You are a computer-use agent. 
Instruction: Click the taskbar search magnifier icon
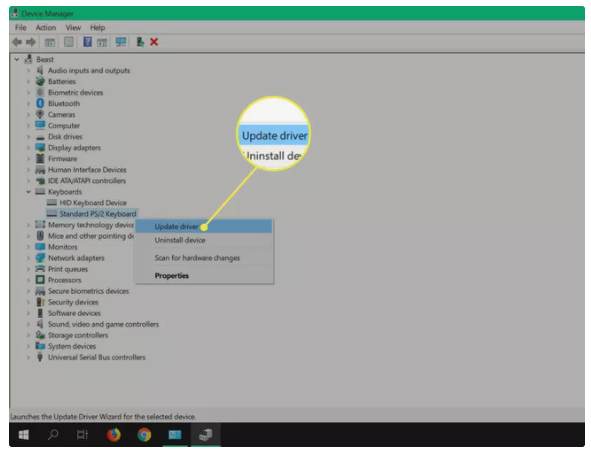coord(53,435)
